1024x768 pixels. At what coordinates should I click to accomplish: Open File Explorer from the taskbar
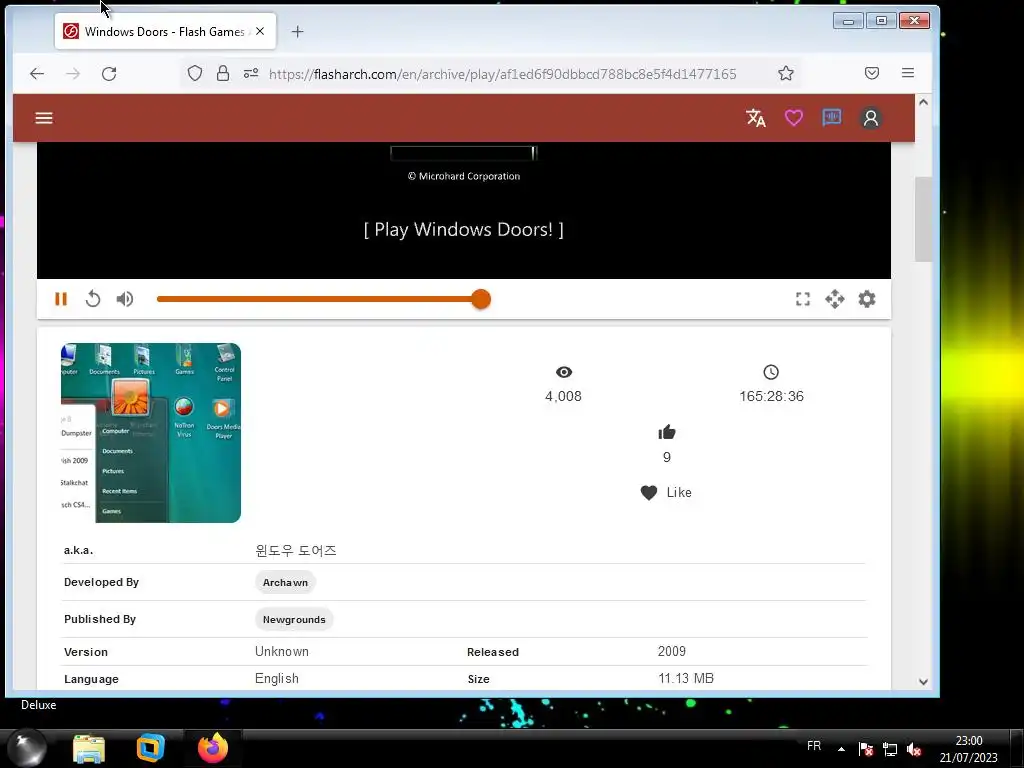coord(89,748)
